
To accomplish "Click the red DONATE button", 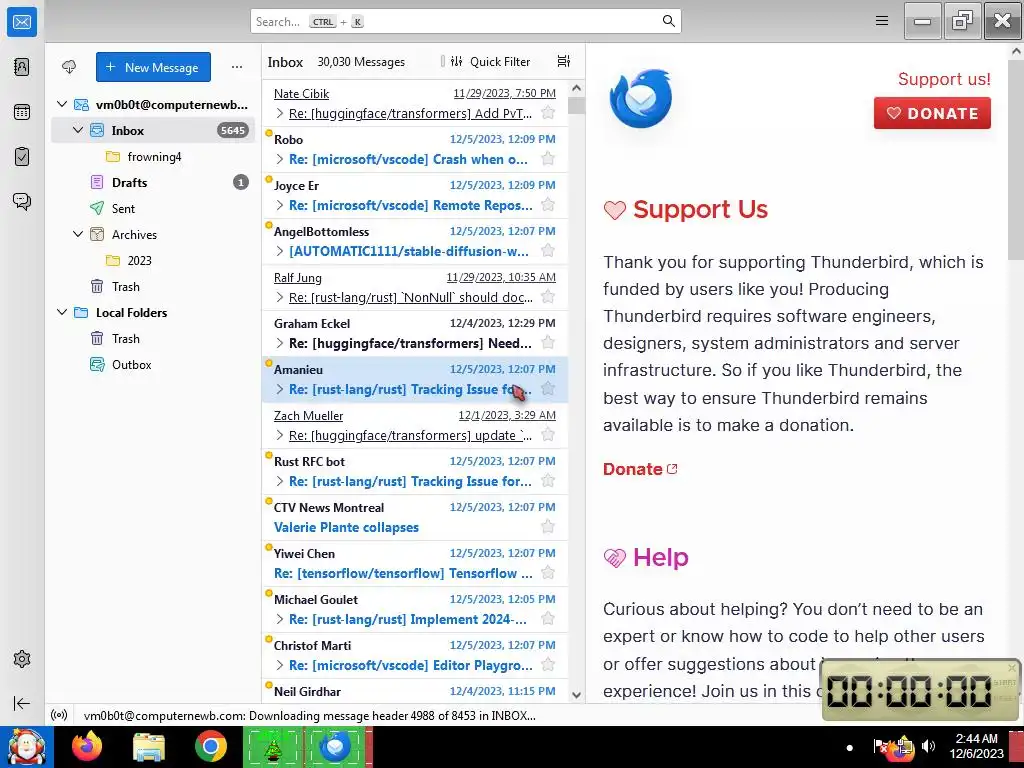I will tap(932, 113).
